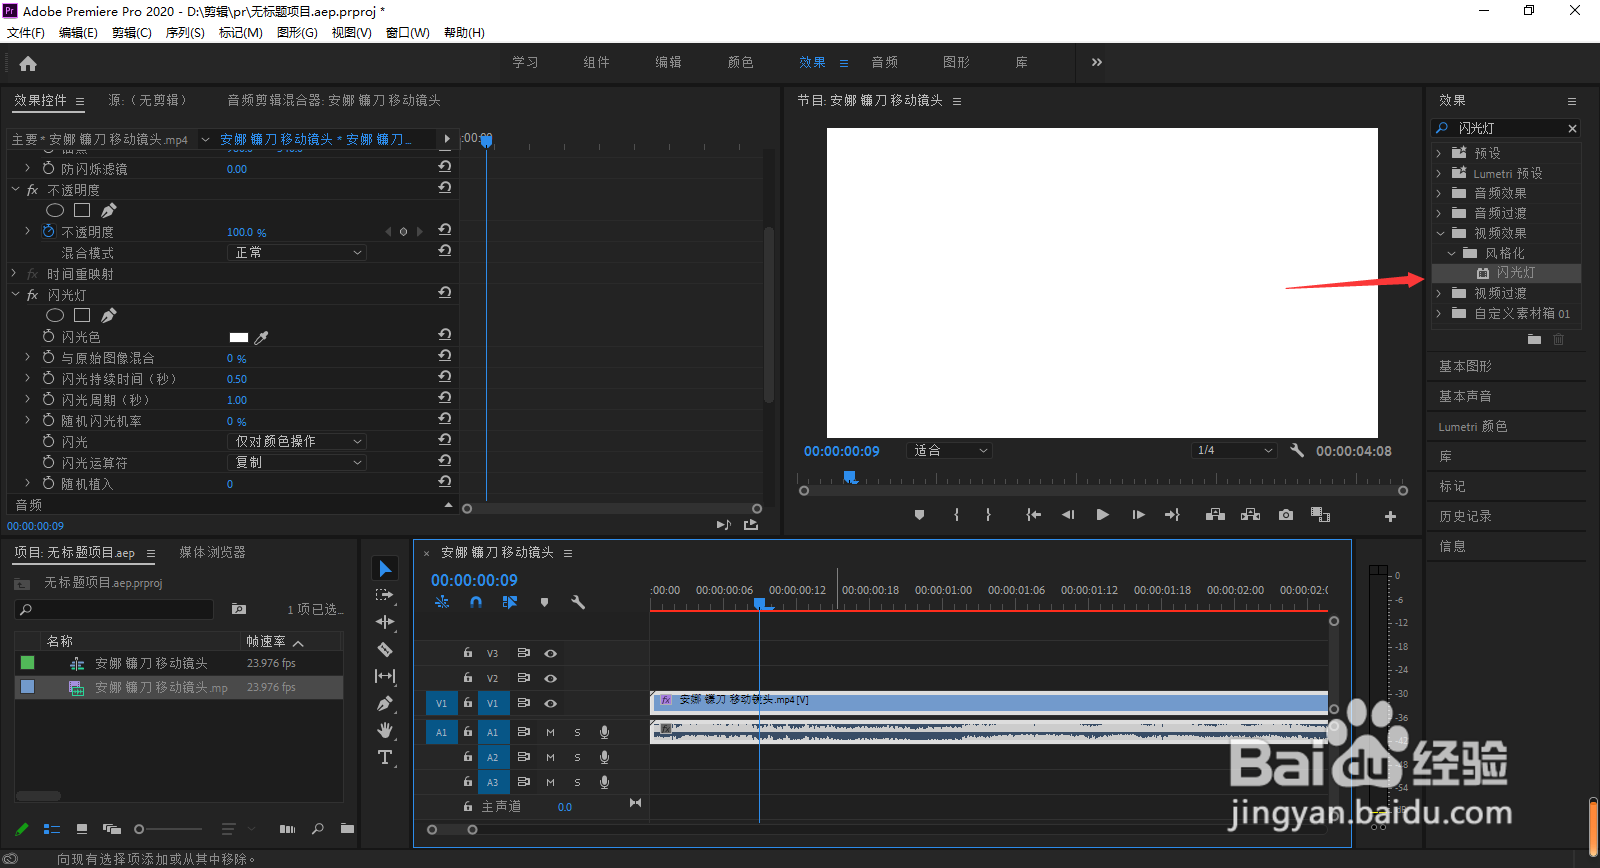Step forward one frame in program monitor

[x=1138, y=515]
